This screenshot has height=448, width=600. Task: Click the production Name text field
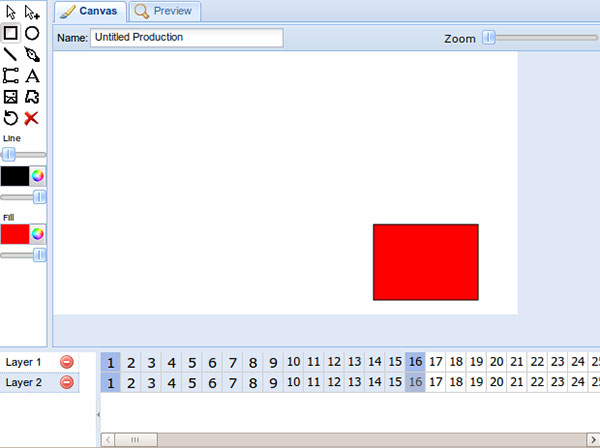click(x=187, y=38)
